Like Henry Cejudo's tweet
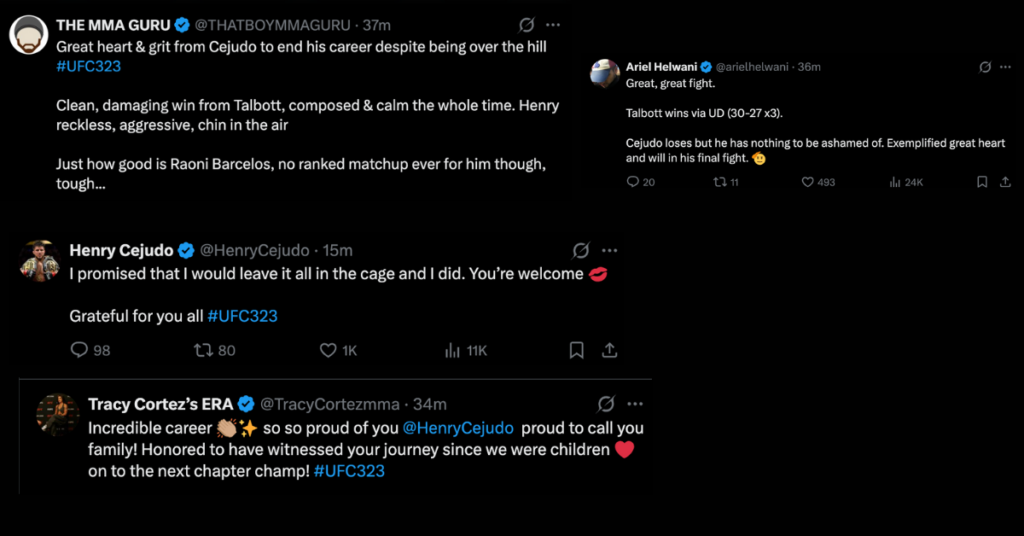This screenshot has width=1024, height=536. (x=327, y=350)
